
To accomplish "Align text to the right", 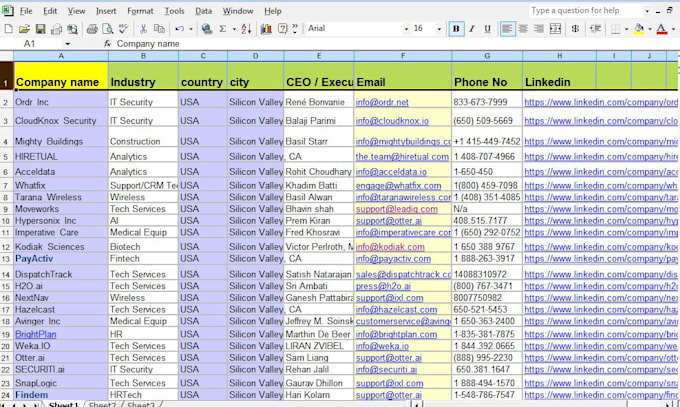I will (539, 29).
